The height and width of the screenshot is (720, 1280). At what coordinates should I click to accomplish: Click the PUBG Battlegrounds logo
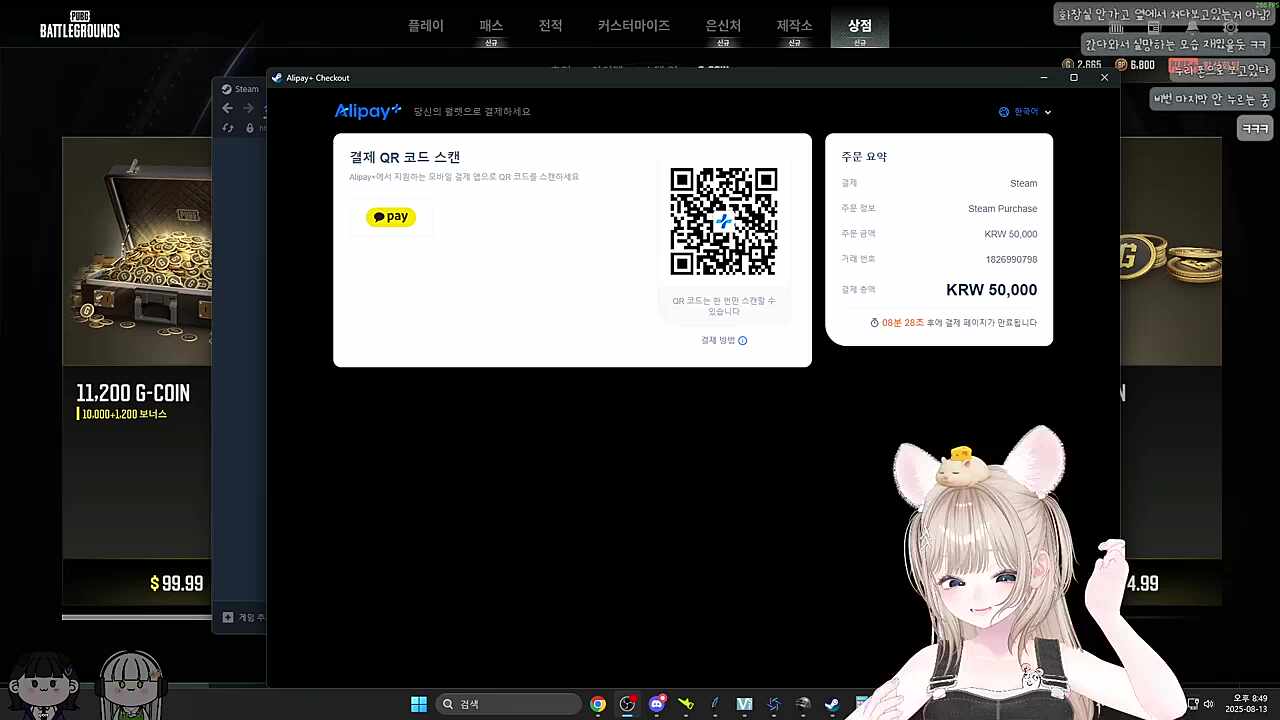tap(80, 24)
